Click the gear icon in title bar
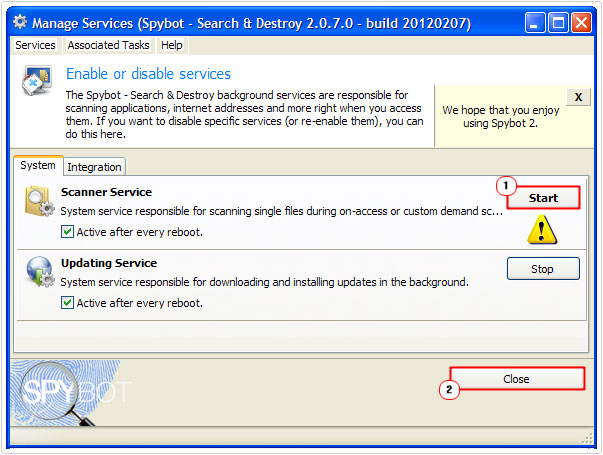The image size is (603, 455). click(20, 22)
